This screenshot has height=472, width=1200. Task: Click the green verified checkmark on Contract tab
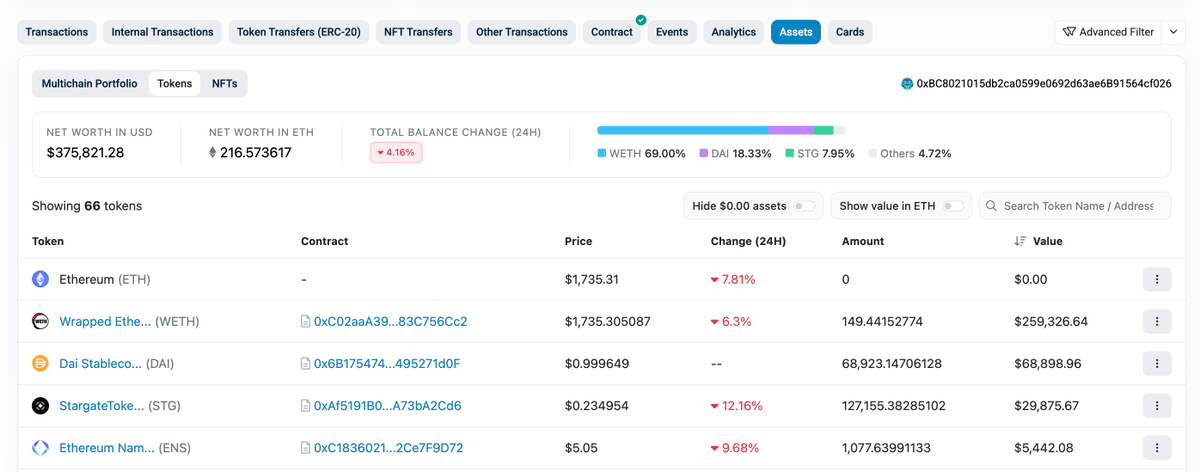point(641,20)
